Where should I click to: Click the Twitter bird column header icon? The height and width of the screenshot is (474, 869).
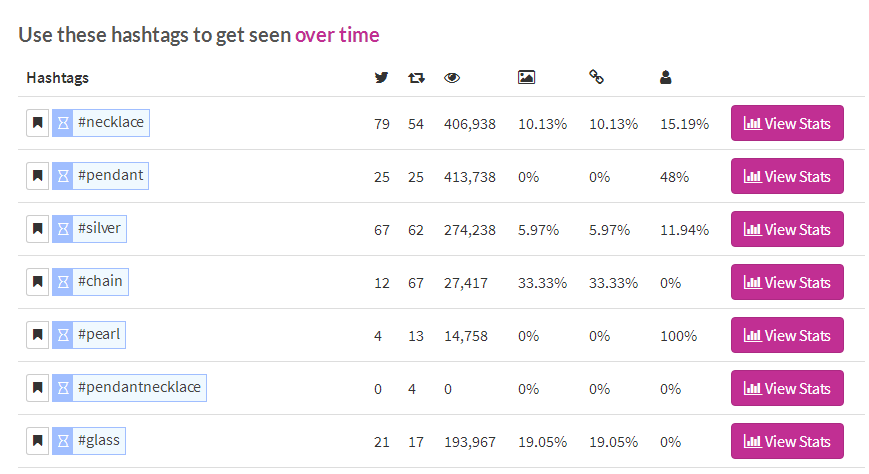pyautogui.click(x=381, y=78)
